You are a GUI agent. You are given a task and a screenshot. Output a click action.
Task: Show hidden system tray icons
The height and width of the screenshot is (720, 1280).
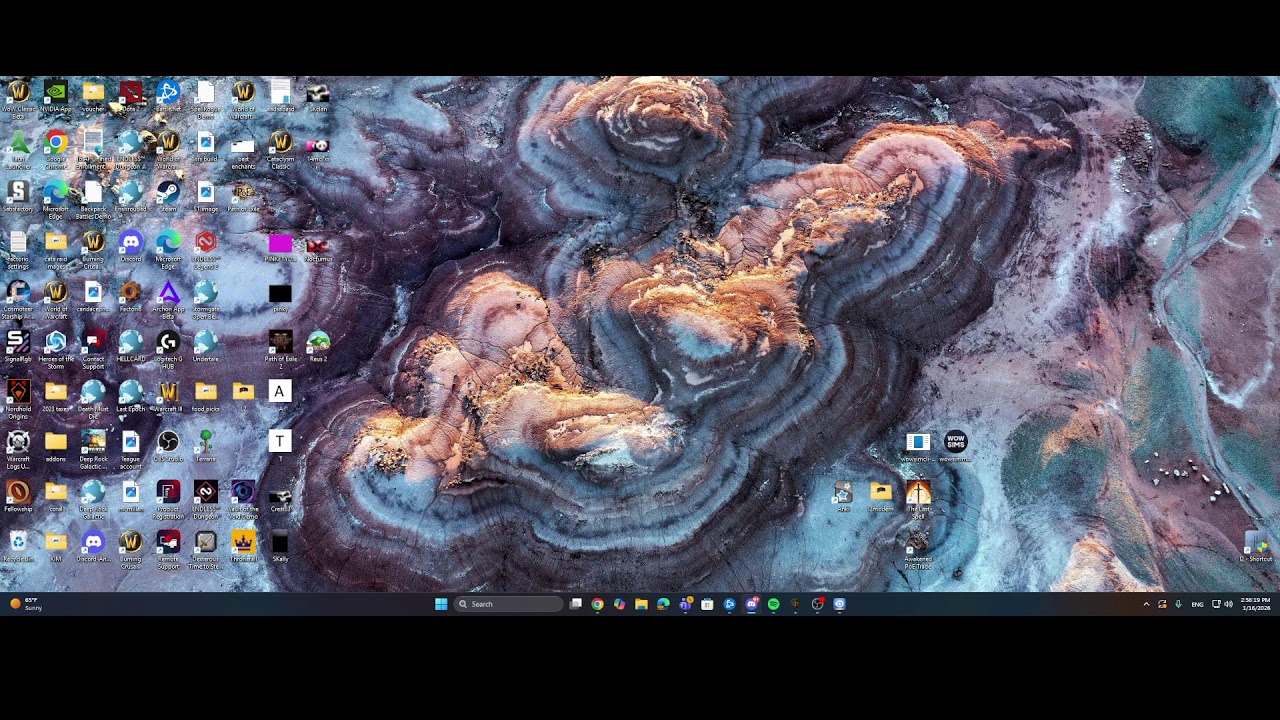click(x=1146, y=604)
